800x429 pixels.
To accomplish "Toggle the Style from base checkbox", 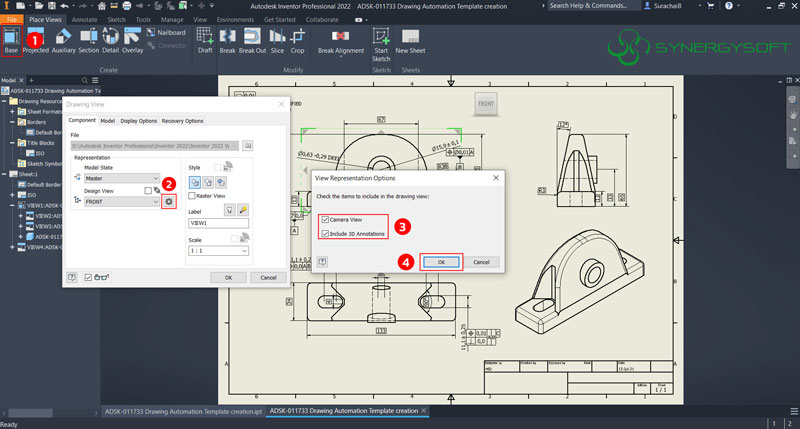I will point(218,167).
